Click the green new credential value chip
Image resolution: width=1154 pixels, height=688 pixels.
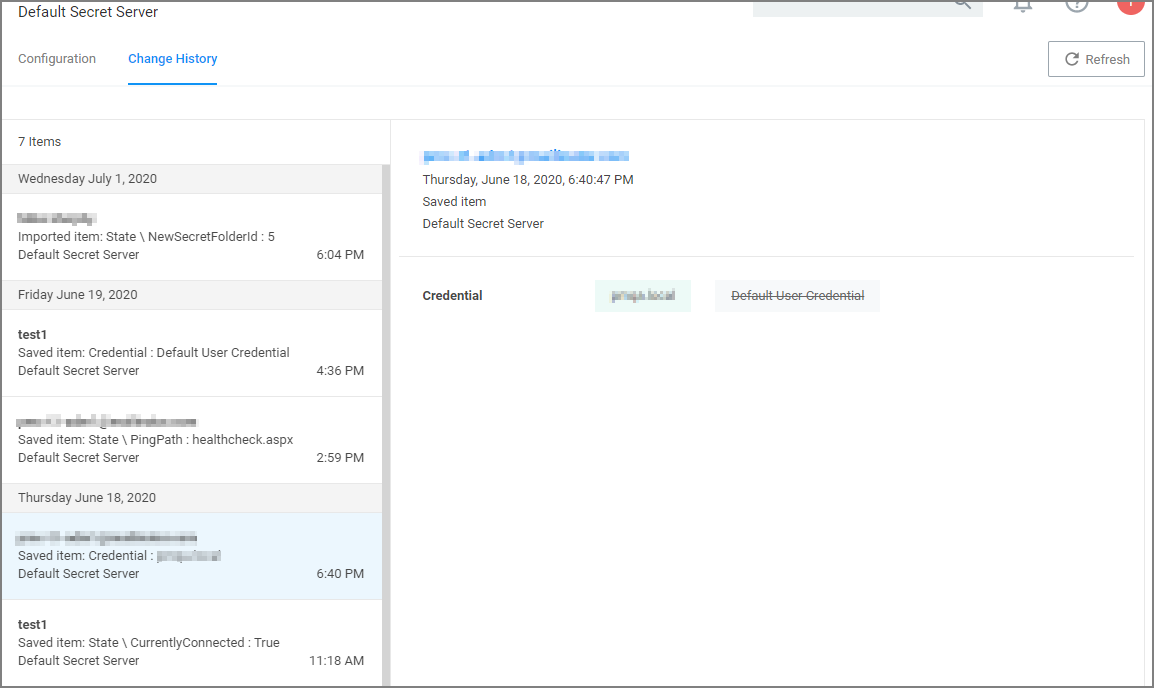(643, 296)
